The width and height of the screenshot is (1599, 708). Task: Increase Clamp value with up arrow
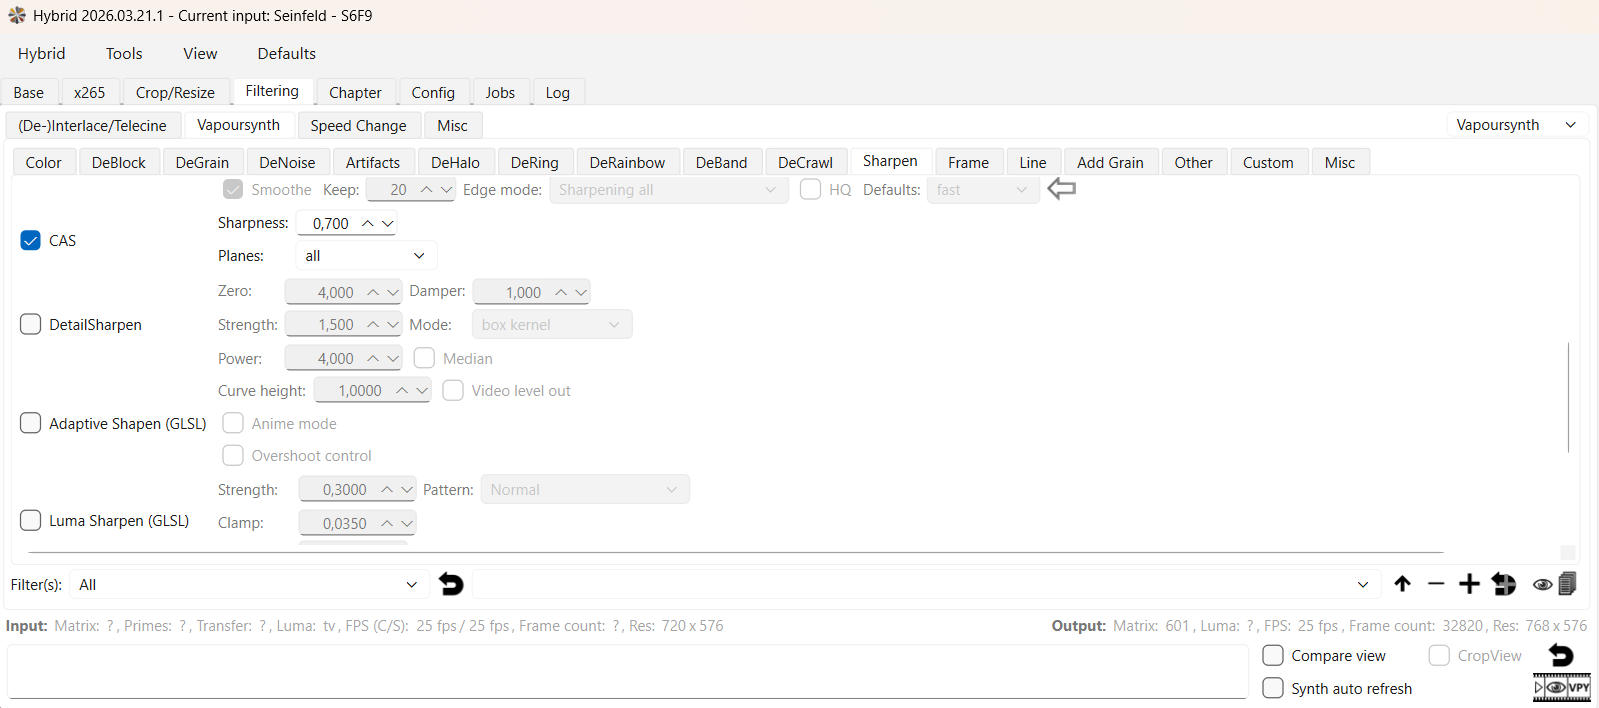point(387,523)
